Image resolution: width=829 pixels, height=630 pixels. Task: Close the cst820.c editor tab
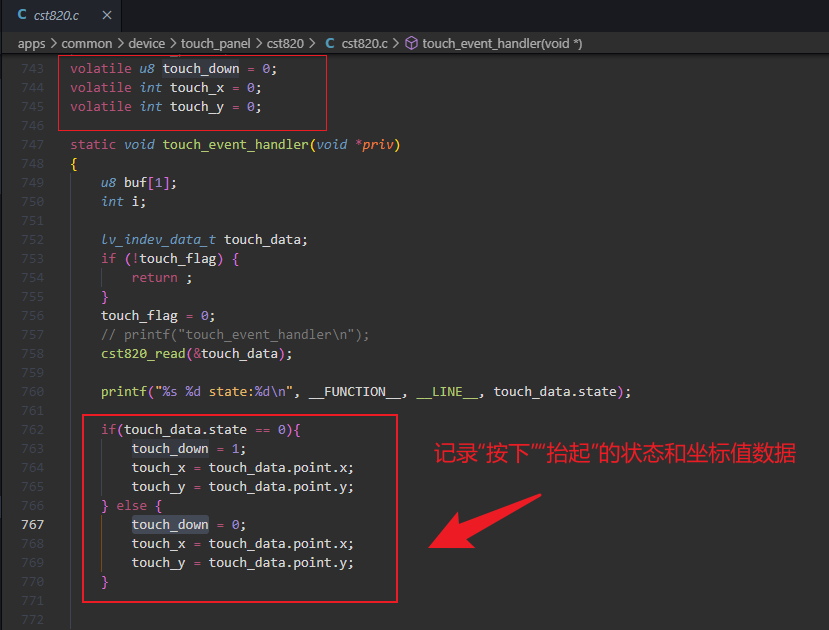(107, 15)
